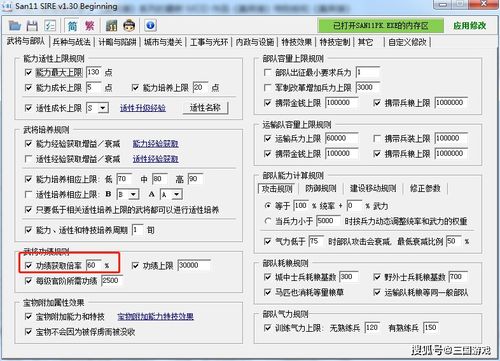Switch to the 兵种与战法 tab
Screen dimensions: 500x361
pyautogui.click(x=72, y=42)
